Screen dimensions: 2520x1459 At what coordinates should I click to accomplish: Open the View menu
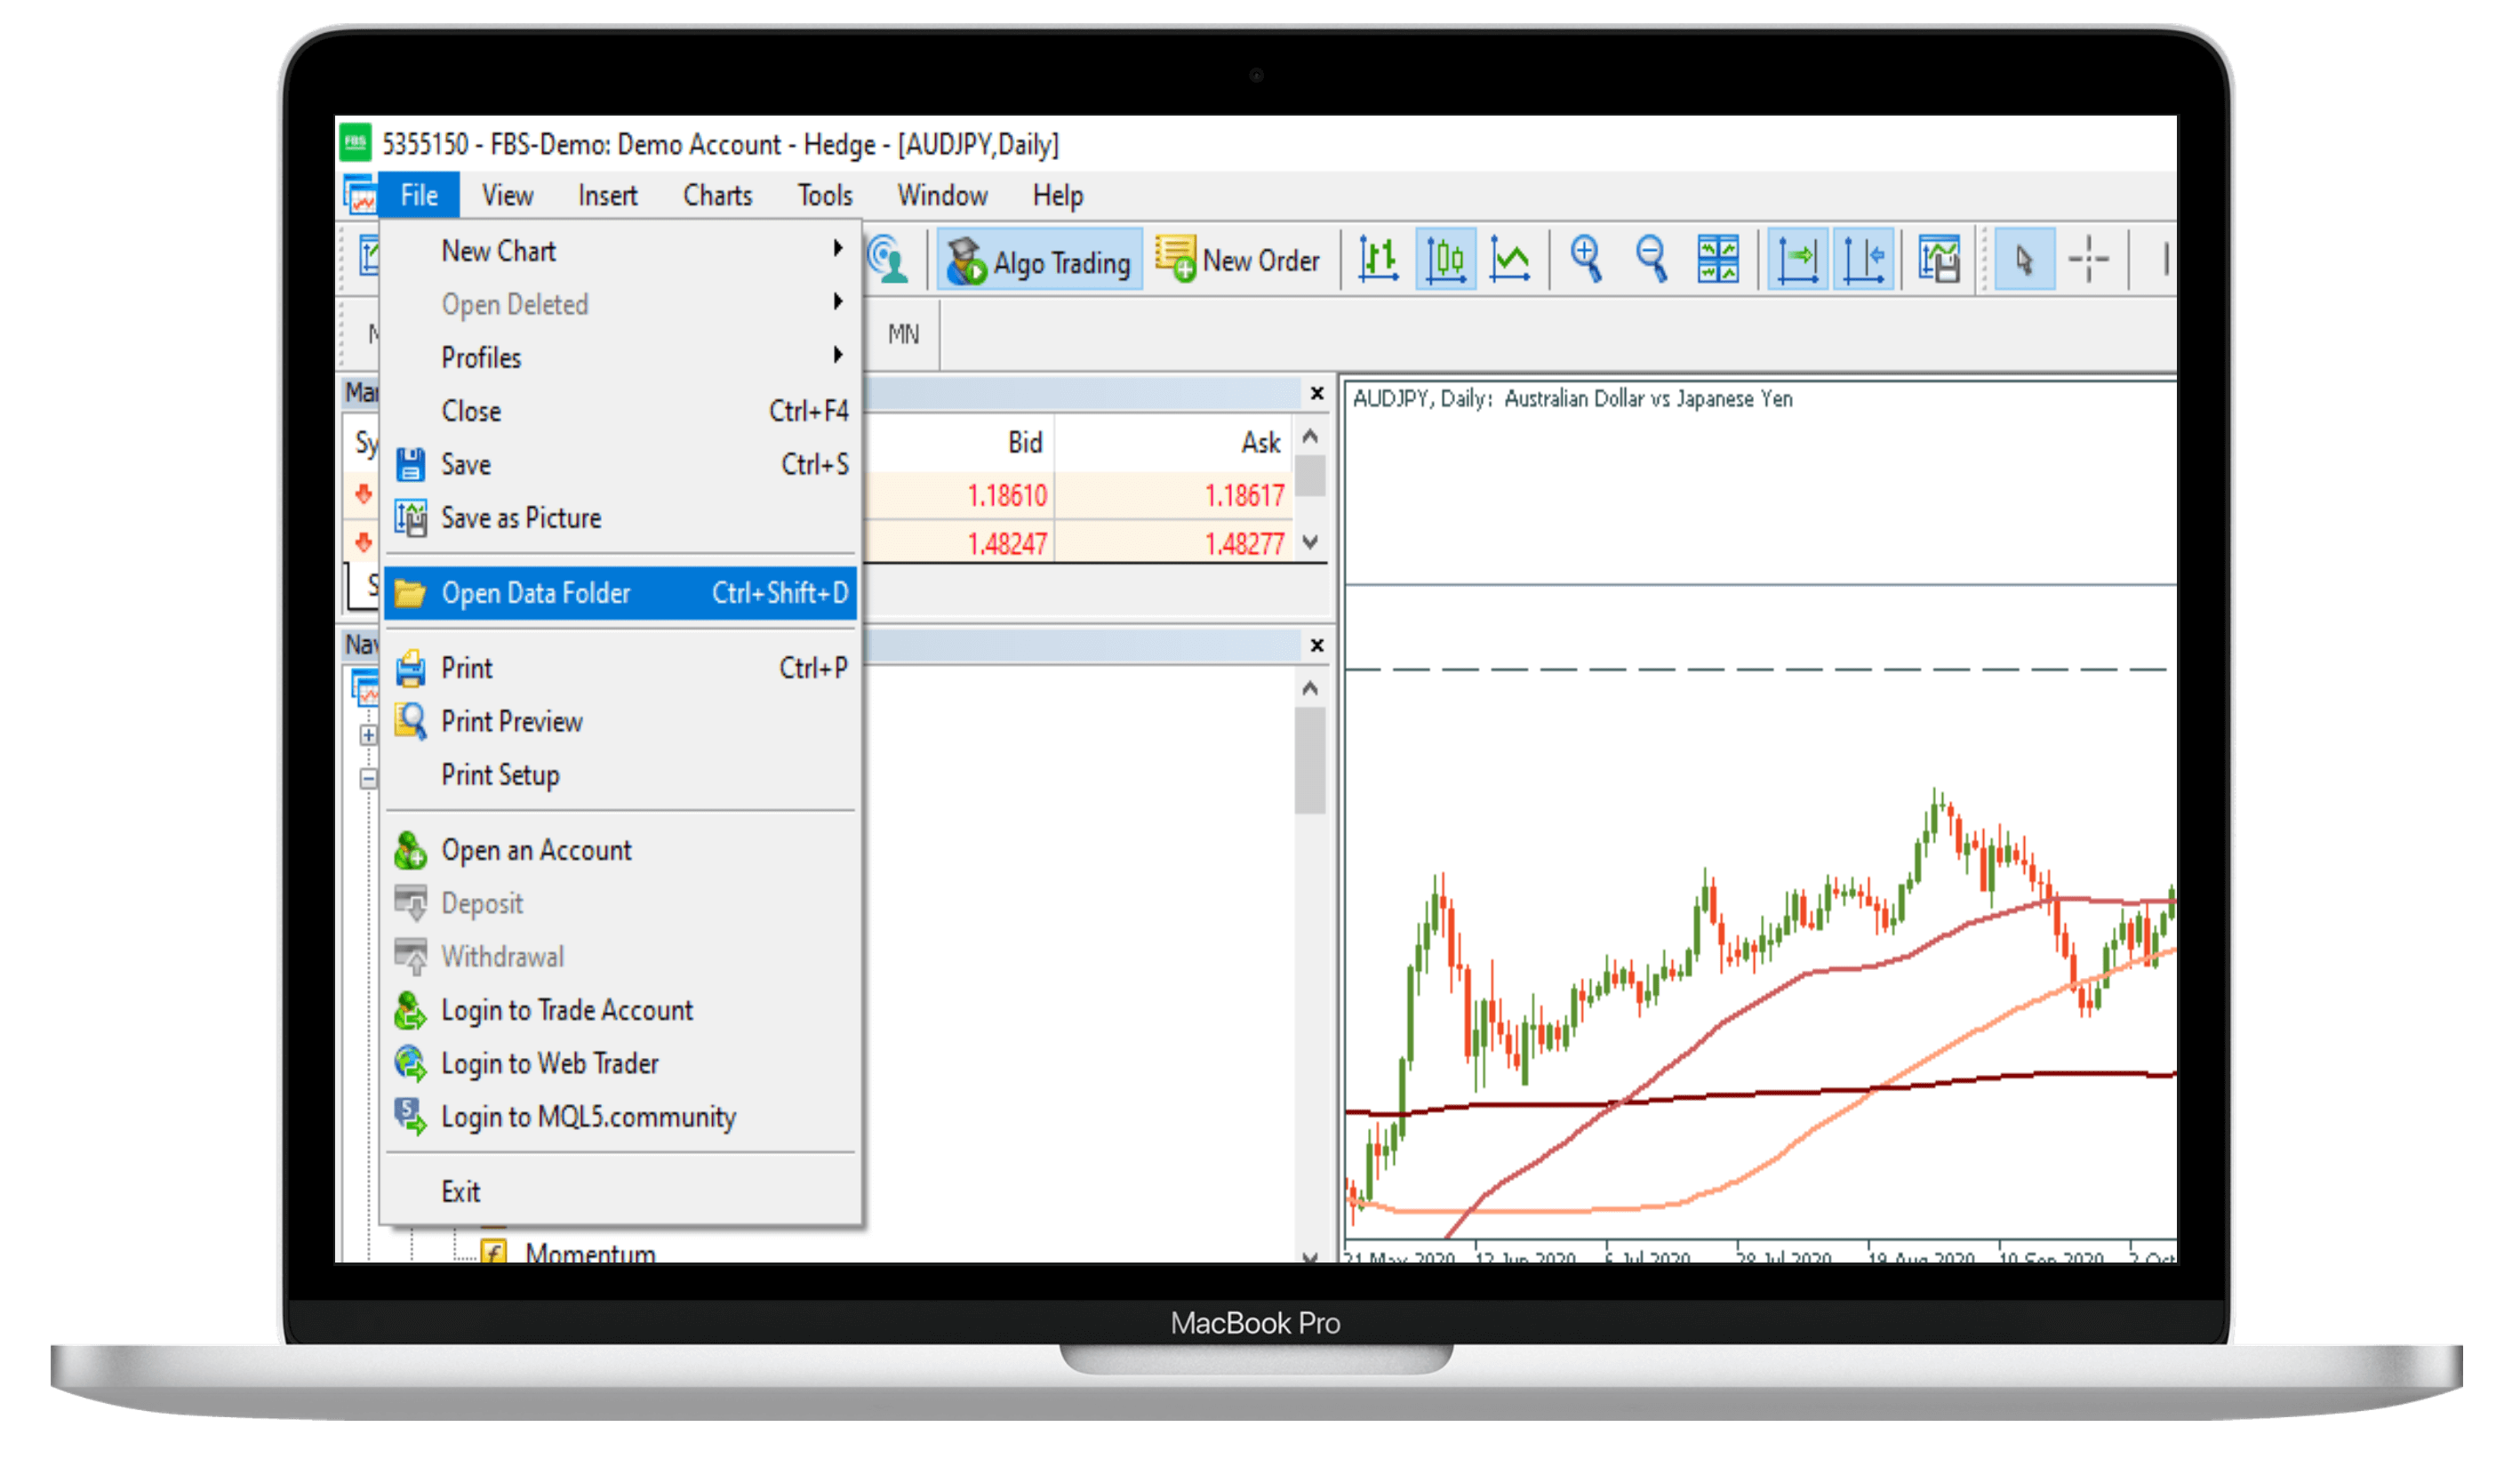507,195
